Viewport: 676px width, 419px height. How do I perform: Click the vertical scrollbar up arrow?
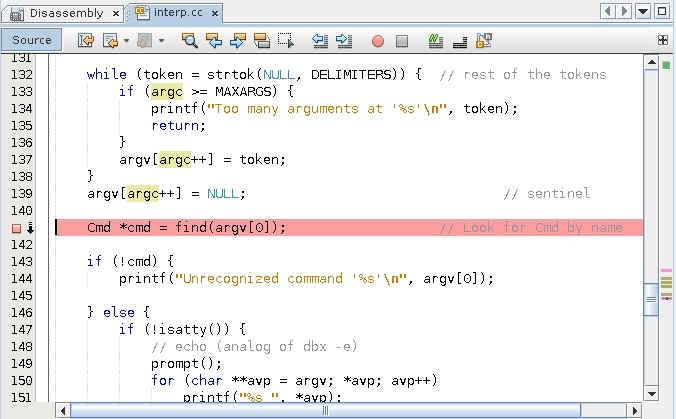[651, 63]
